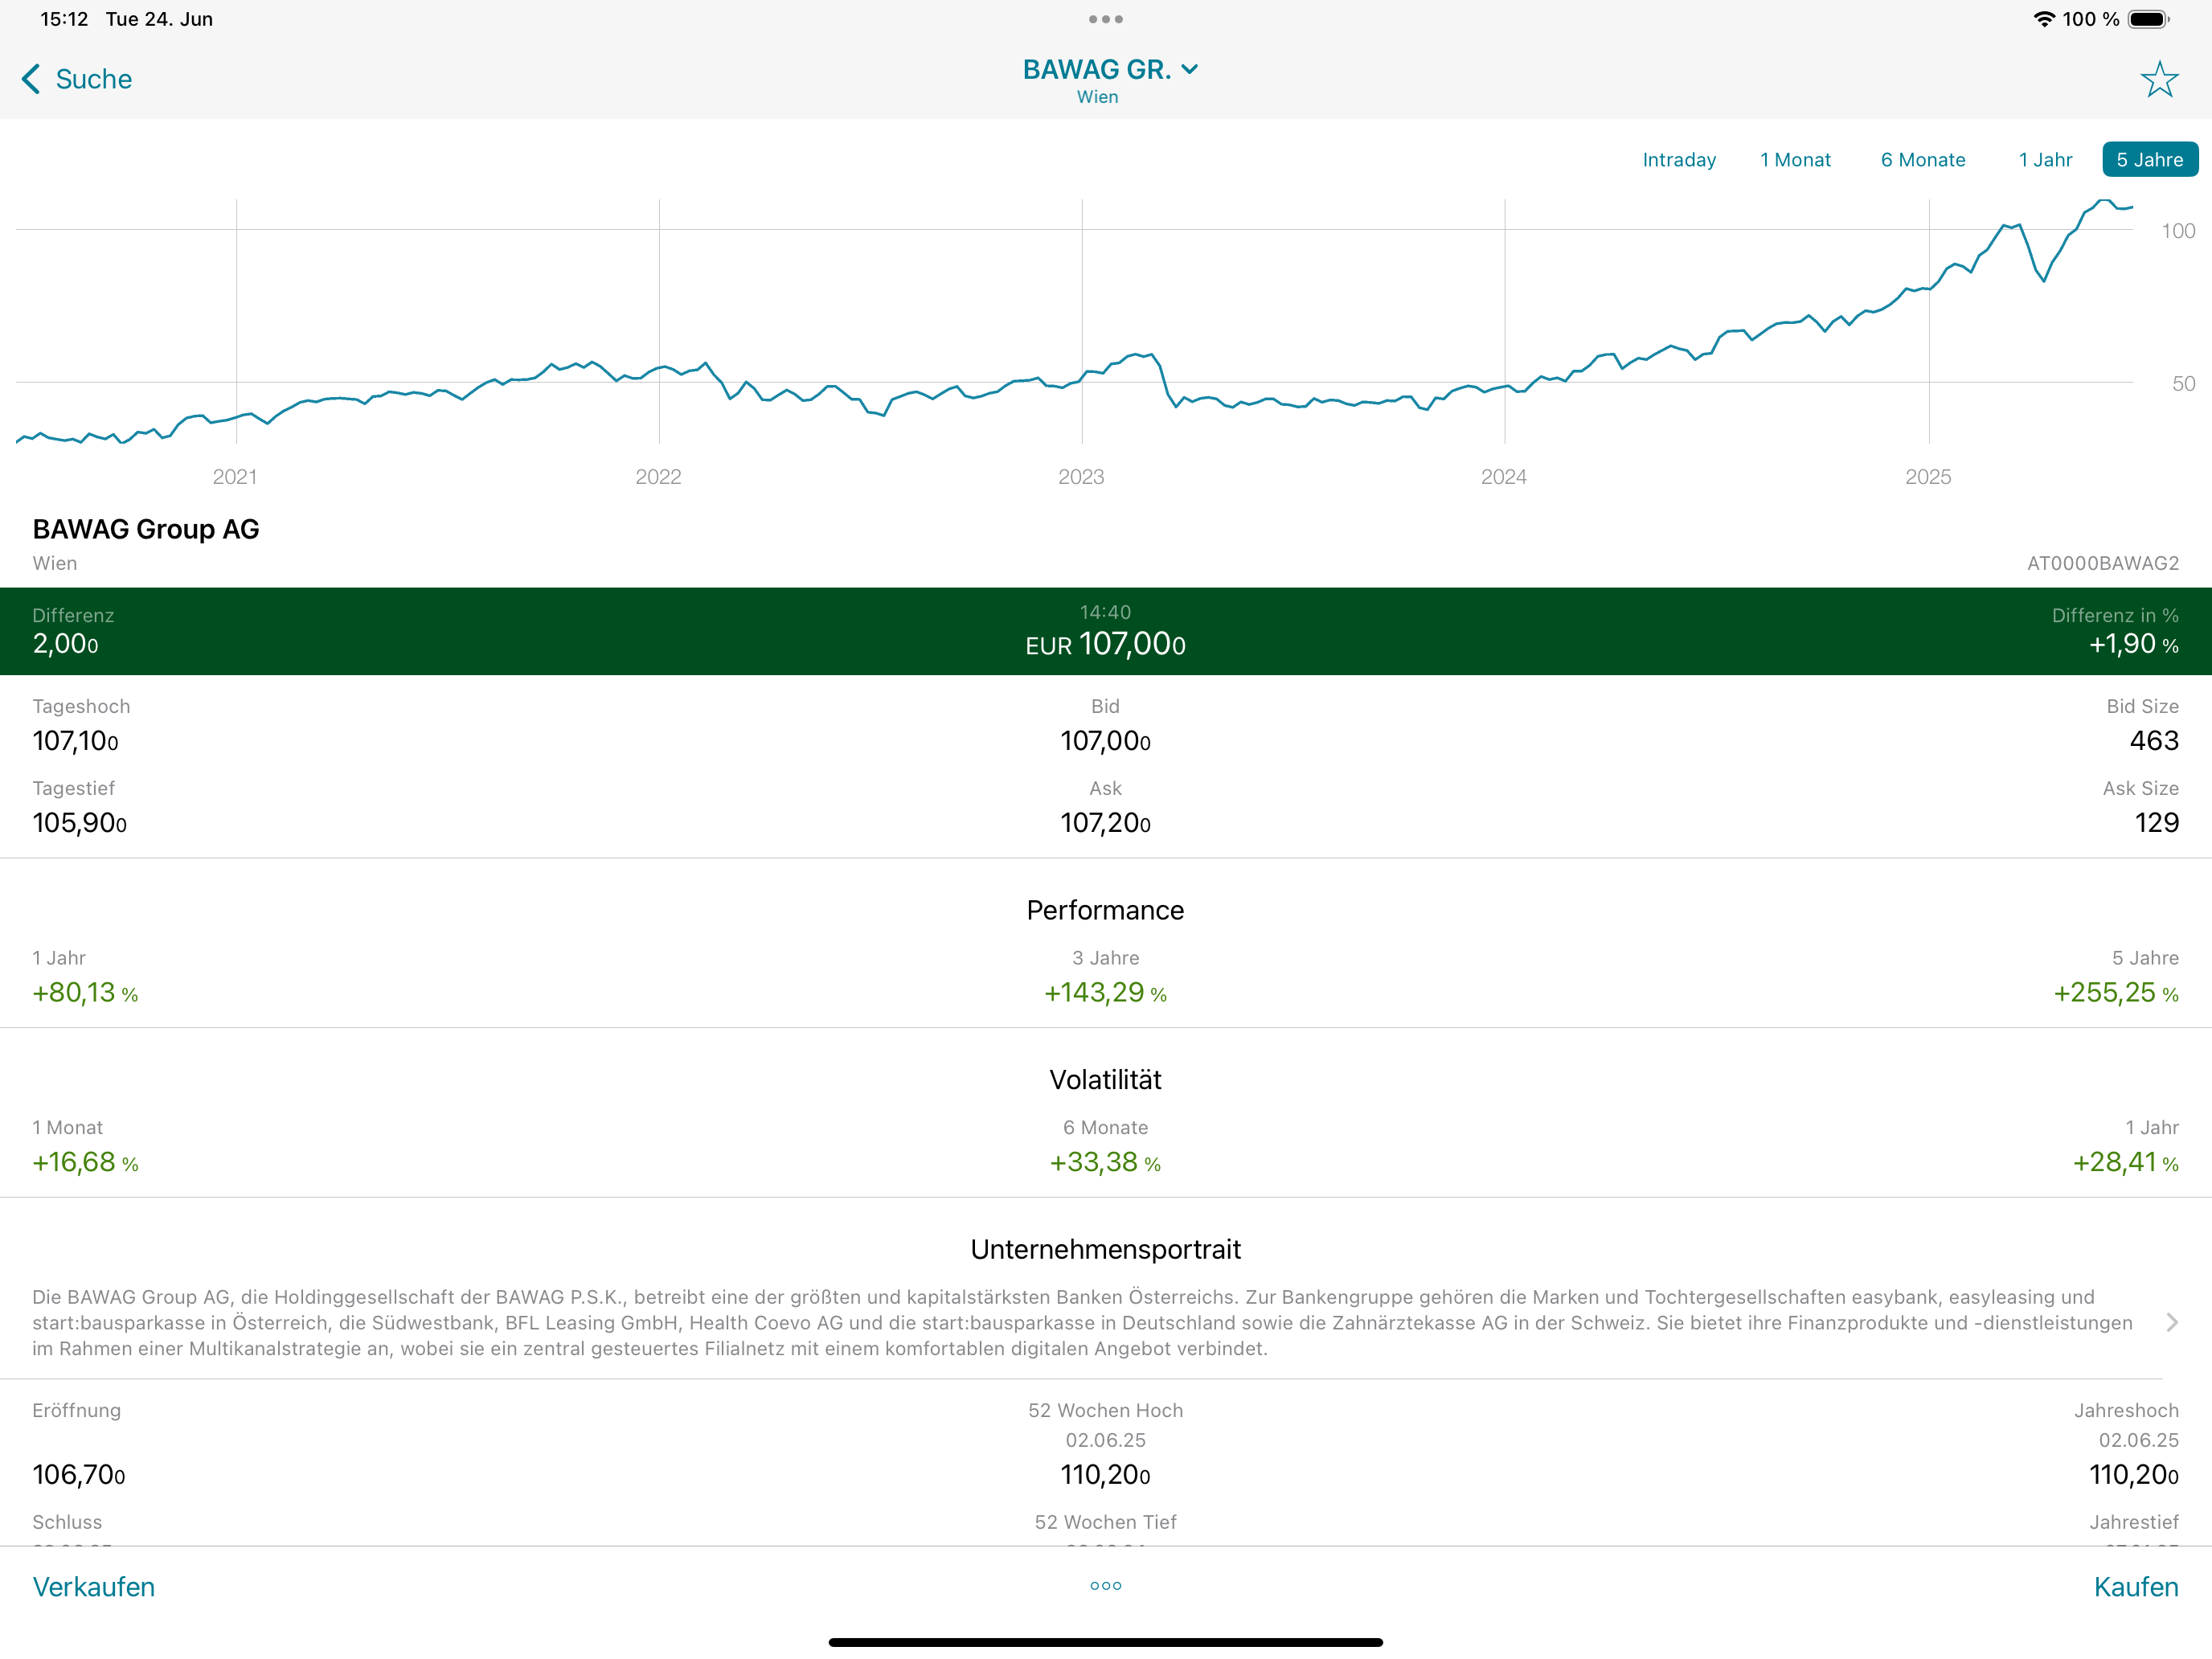Tap the back chevron next to Suche
Screen dimensions: 2212x1659
[x=31, y=79]
